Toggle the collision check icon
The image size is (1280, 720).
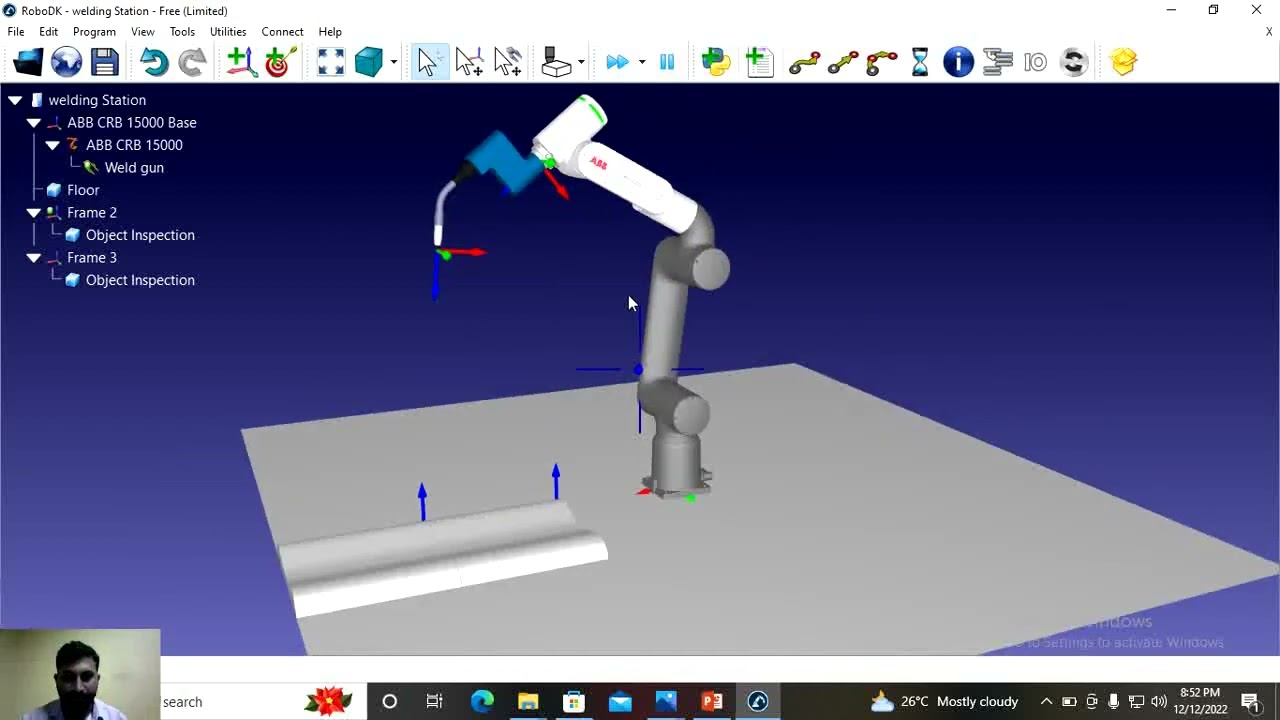click(x=556, y=62)
